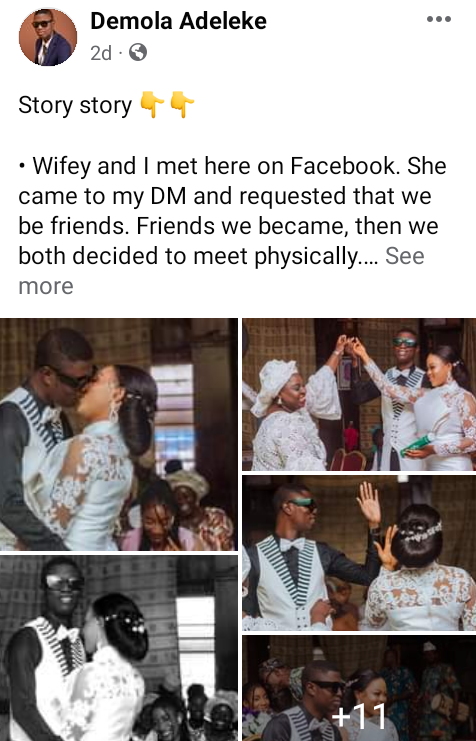Click the word 'more' below post text
The width and height of the screenshot is (476, 741).
click(46, 286)
